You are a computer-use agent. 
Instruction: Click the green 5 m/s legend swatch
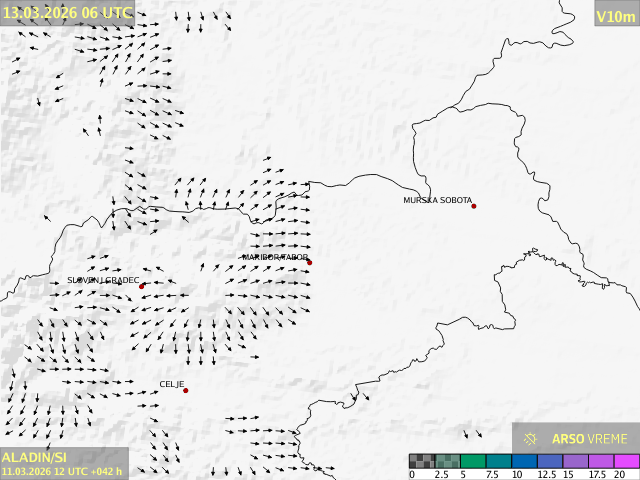click(x=473, y=462)
